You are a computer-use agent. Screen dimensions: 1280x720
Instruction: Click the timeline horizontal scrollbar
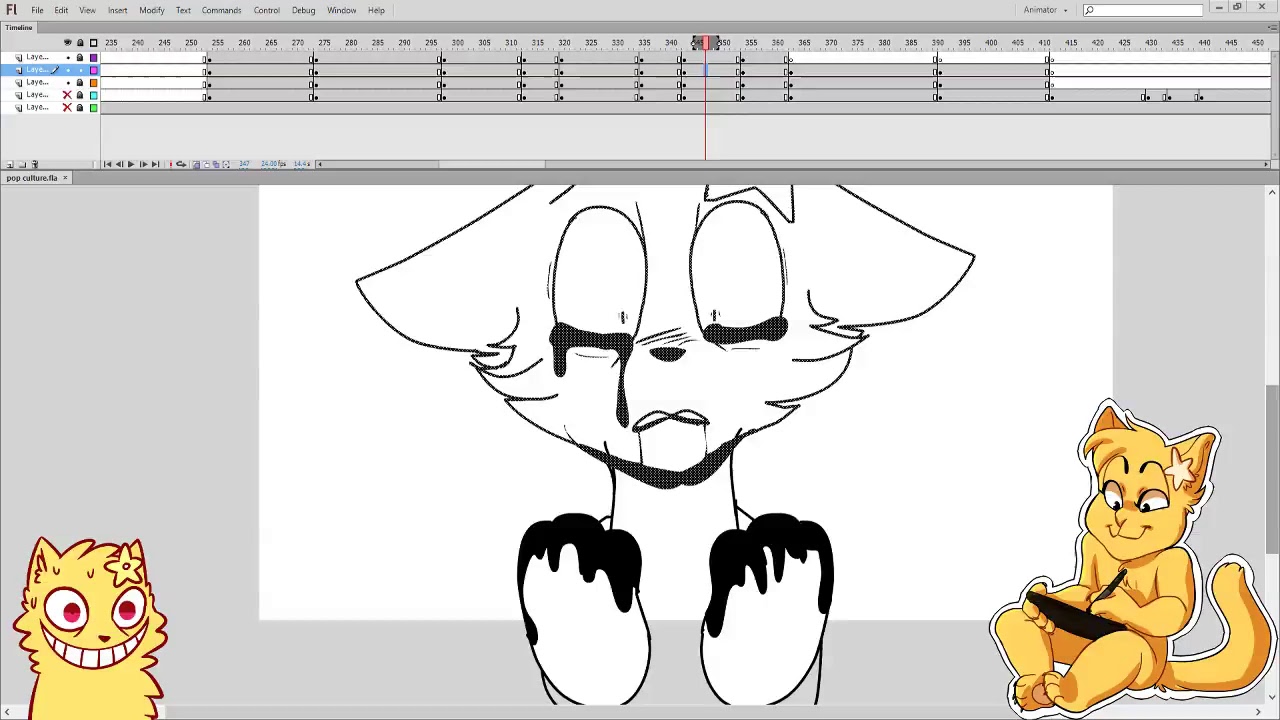[x=492, y=164]
